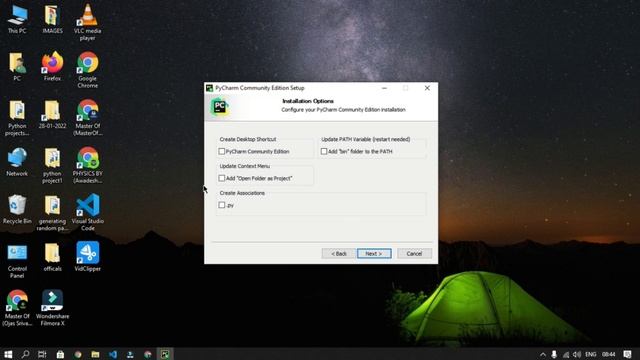Screen dimensions: 640x360
Task: Show hidden system tray icons
Action: (543, 354)
